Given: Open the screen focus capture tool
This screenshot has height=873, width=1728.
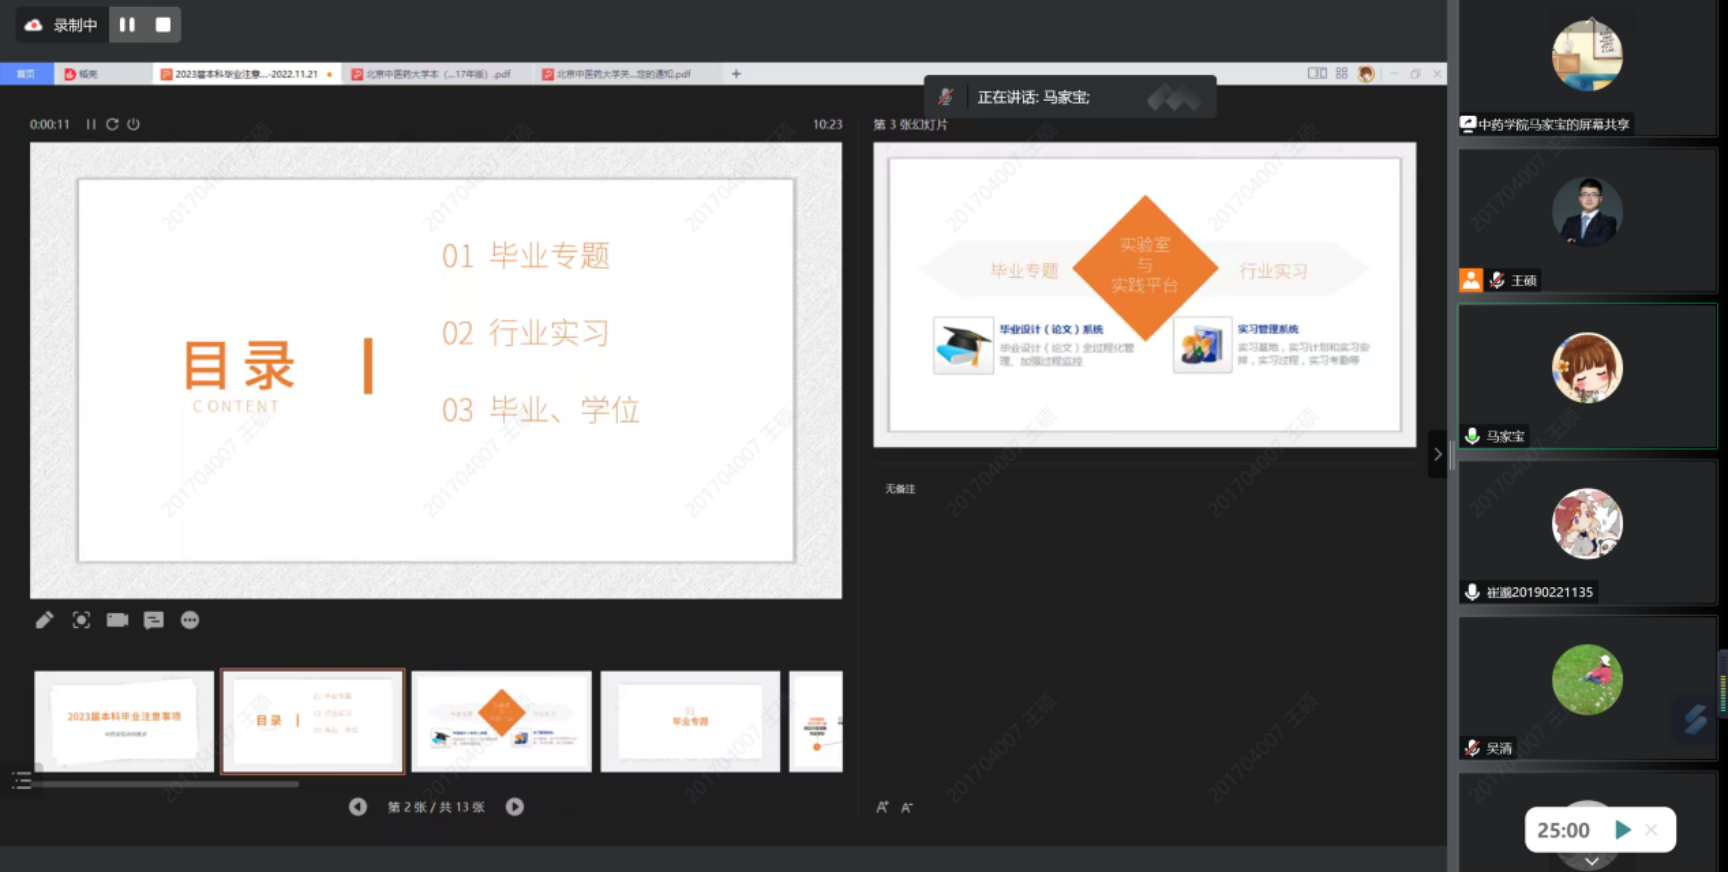Looking at the screenshot, I should [81, 620].
